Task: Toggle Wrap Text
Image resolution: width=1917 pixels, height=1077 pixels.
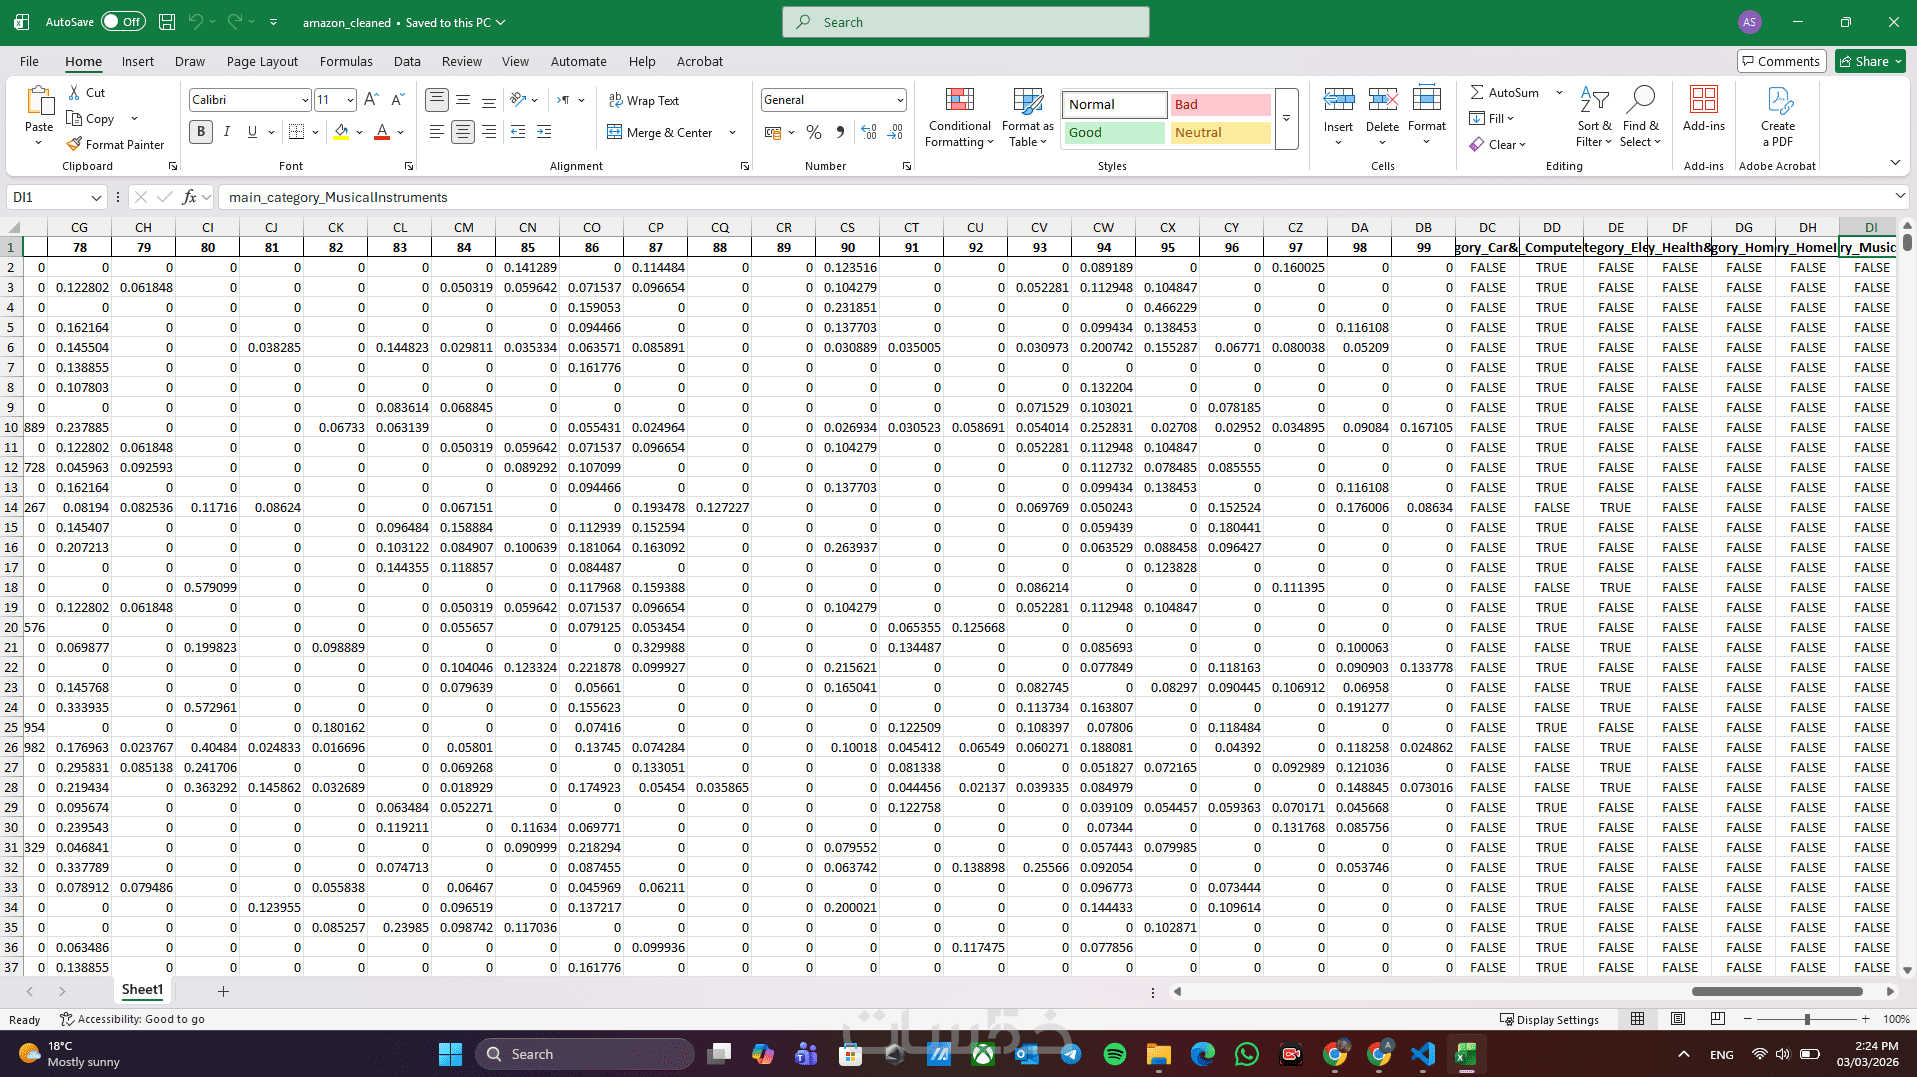Action: coord(643,100)
